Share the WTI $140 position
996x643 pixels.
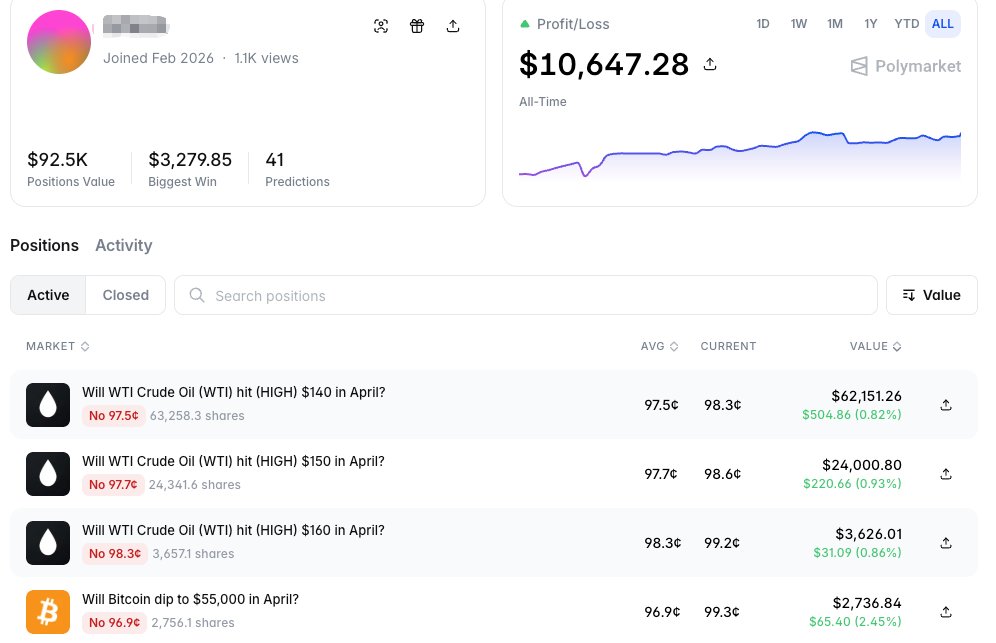tap(946, 405)
